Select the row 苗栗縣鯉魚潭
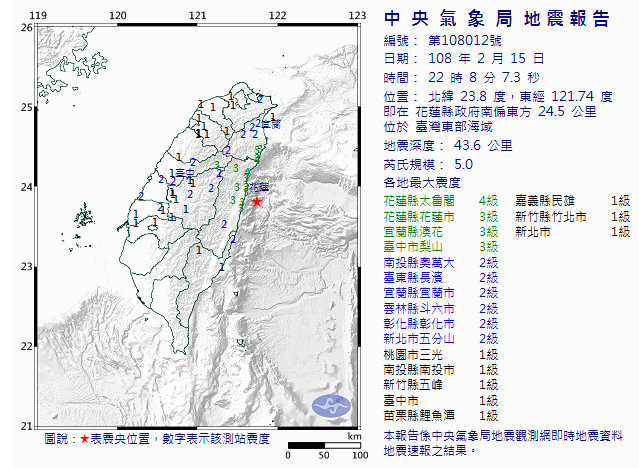Image resolution: width=639 pixels, height=468 pixels. coord(441,415)
